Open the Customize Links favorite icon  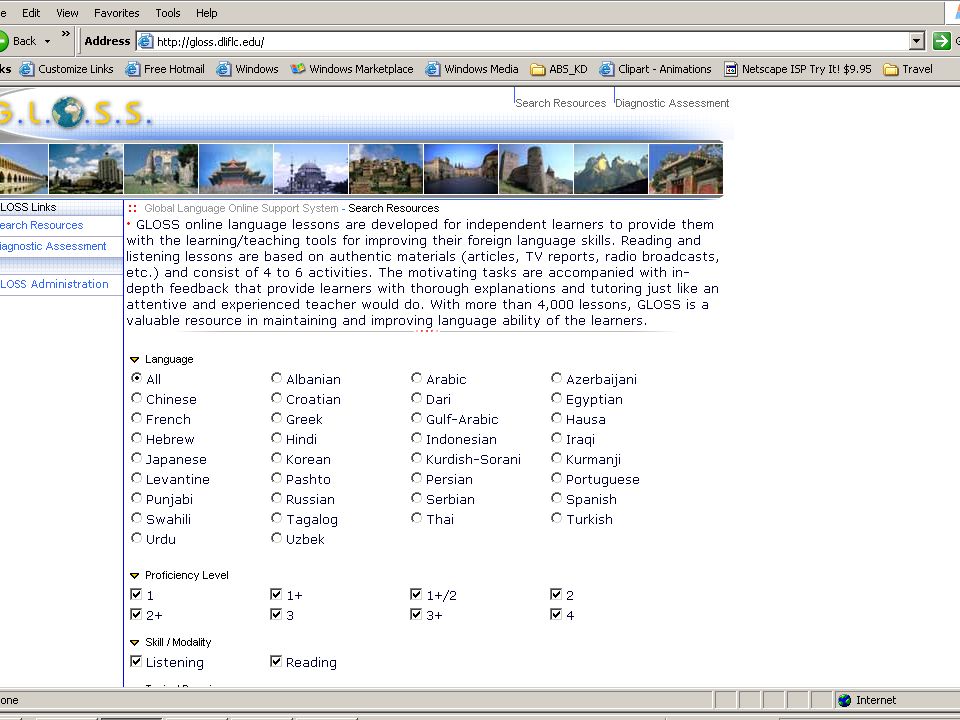point(27,69)
